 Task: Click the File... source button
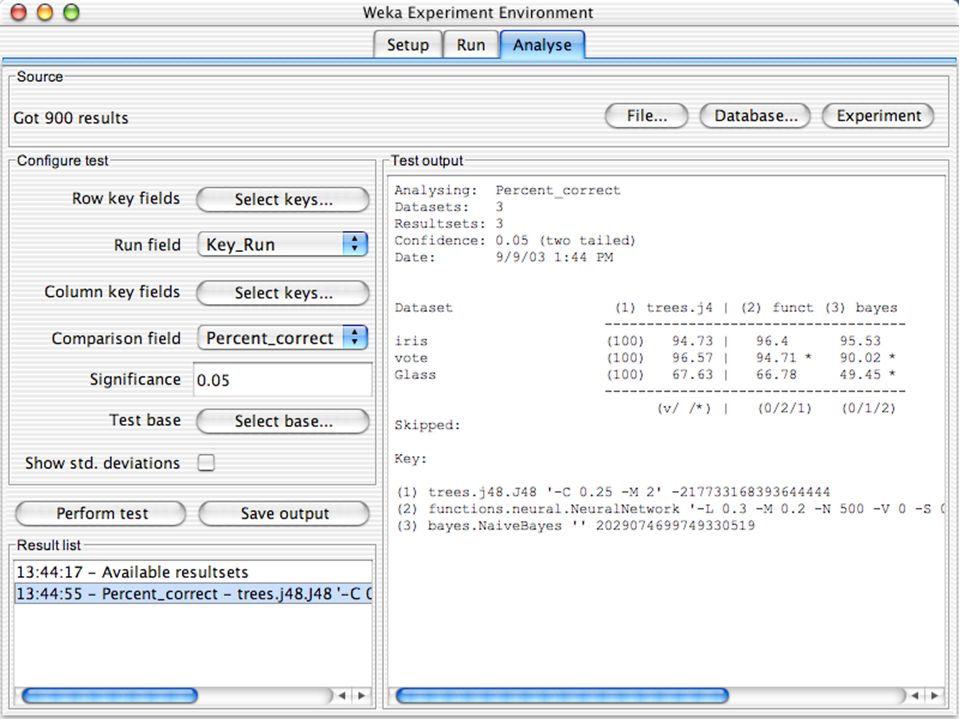point(647,116)
